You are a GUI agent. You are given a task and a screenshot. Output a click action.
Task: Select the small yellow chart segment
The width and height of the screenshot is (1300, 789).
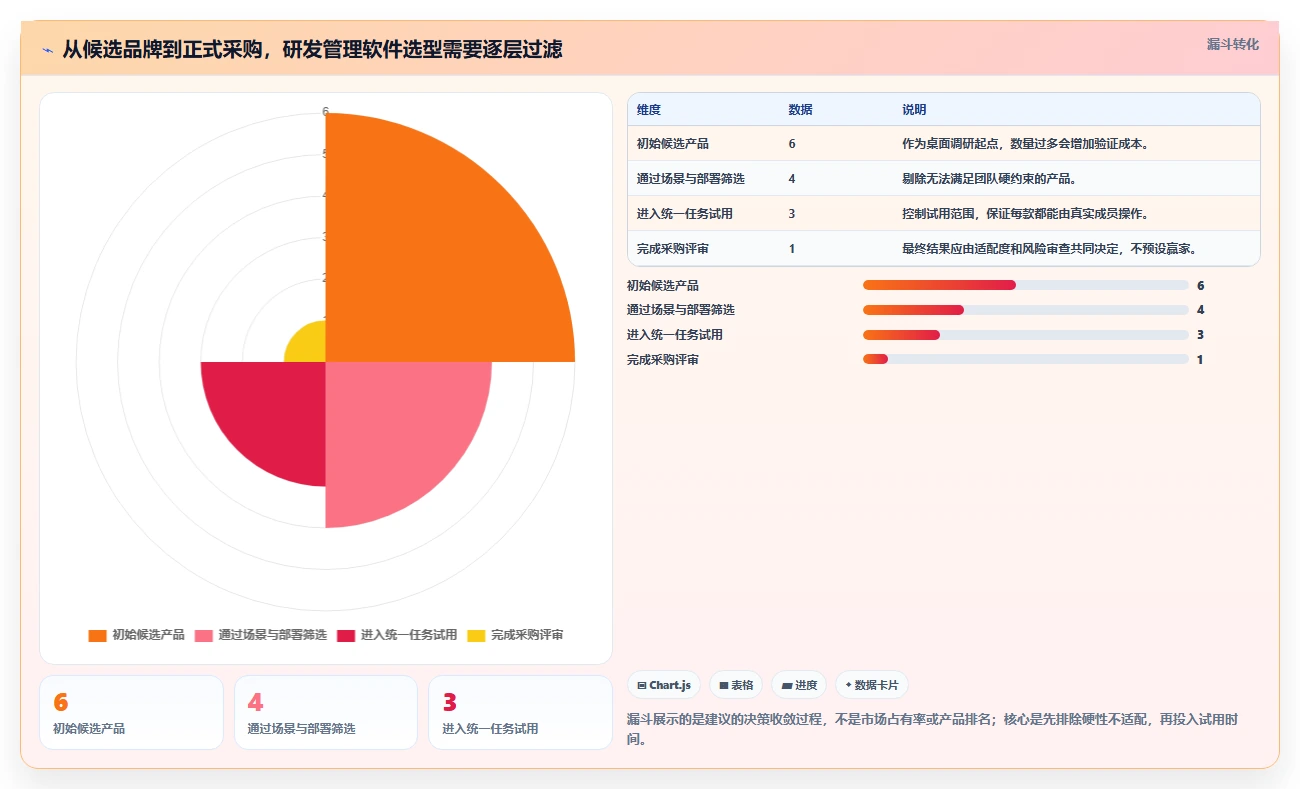pos(310,346)
